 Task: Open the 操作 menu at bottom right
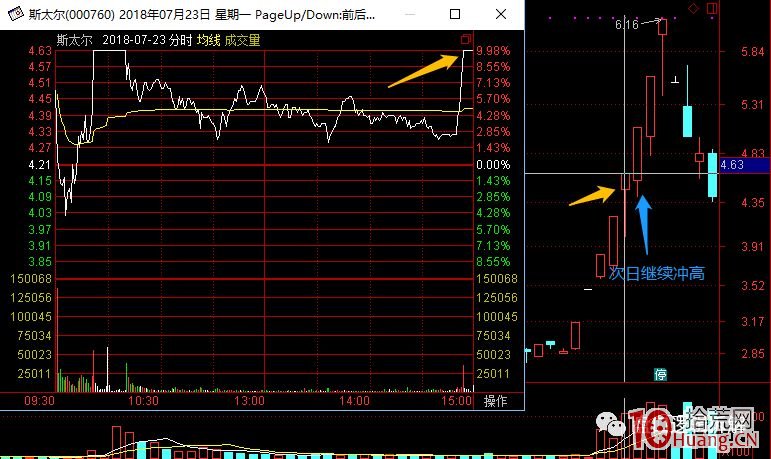pos(495,401)
